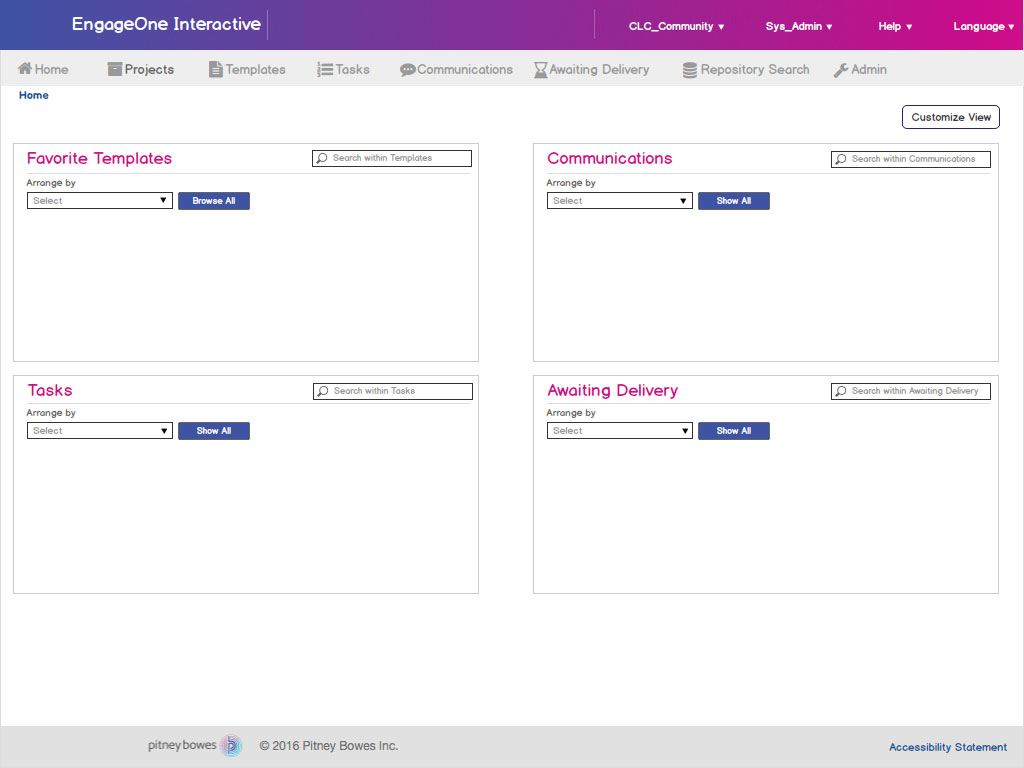Click the Repository Search database icon
The height and width of the screenshot is (768, 1024).
(690, 70)
